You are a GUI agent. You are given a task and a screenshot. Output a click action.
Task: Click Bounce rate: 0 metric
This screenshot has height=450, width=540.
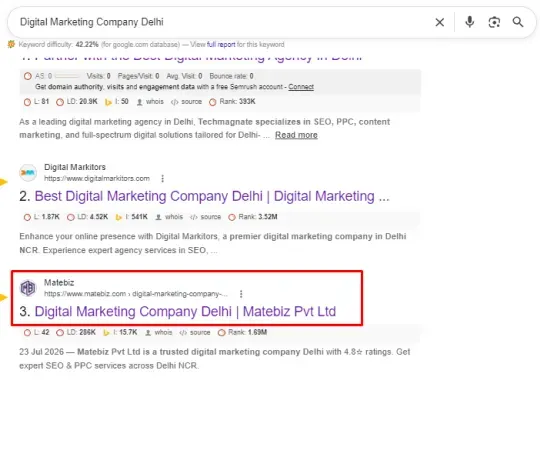tap(231, 76)
